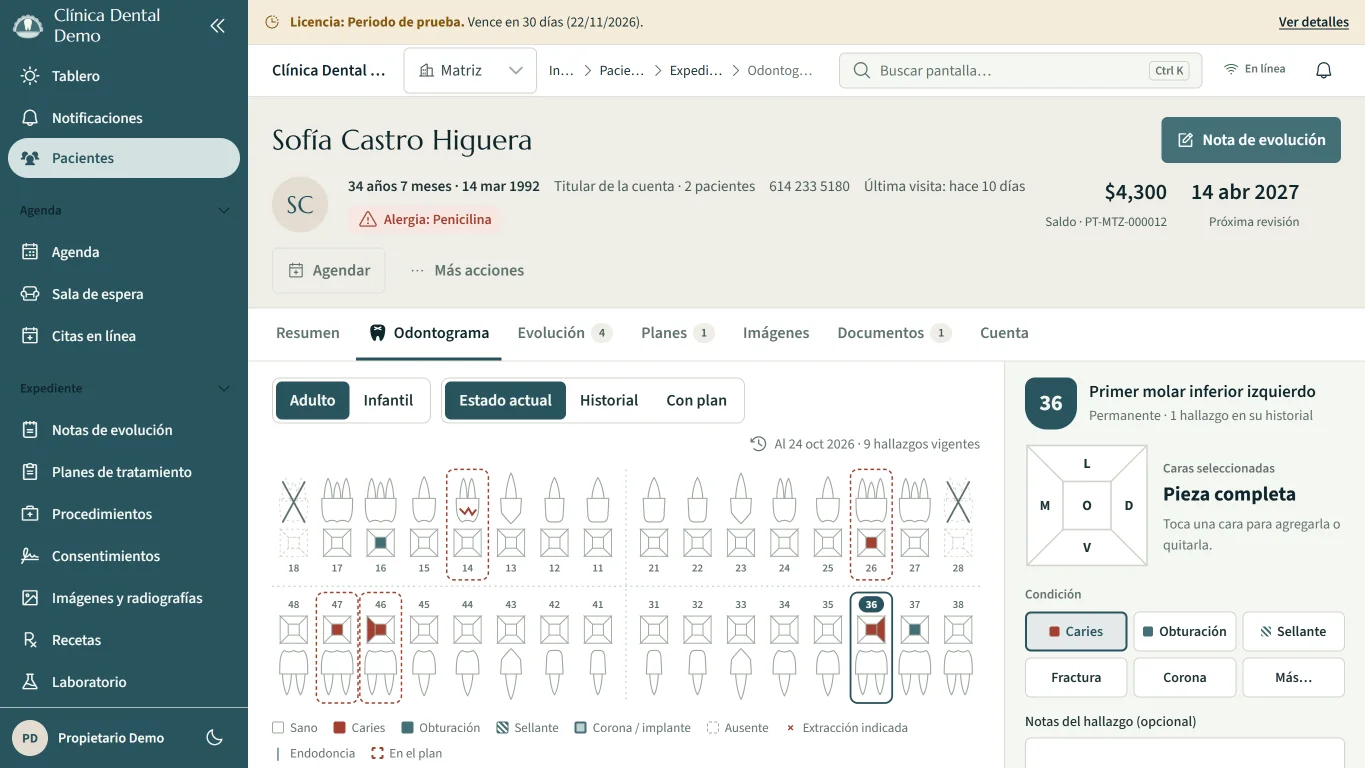The image size is (1365, 768).
Task: Open Ver detalles license link
Action: pos(1314,22)
